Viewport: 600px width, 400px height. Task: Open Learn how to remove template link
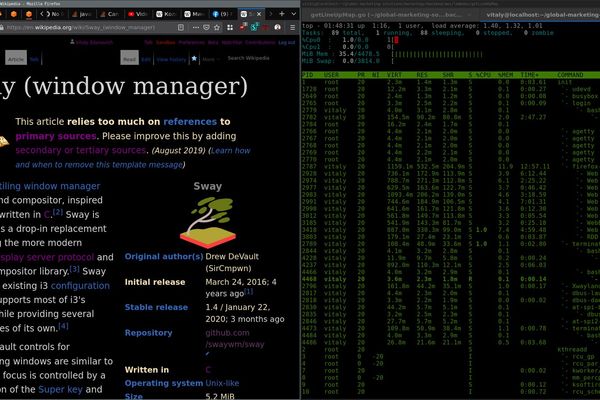tap(133, 158)
